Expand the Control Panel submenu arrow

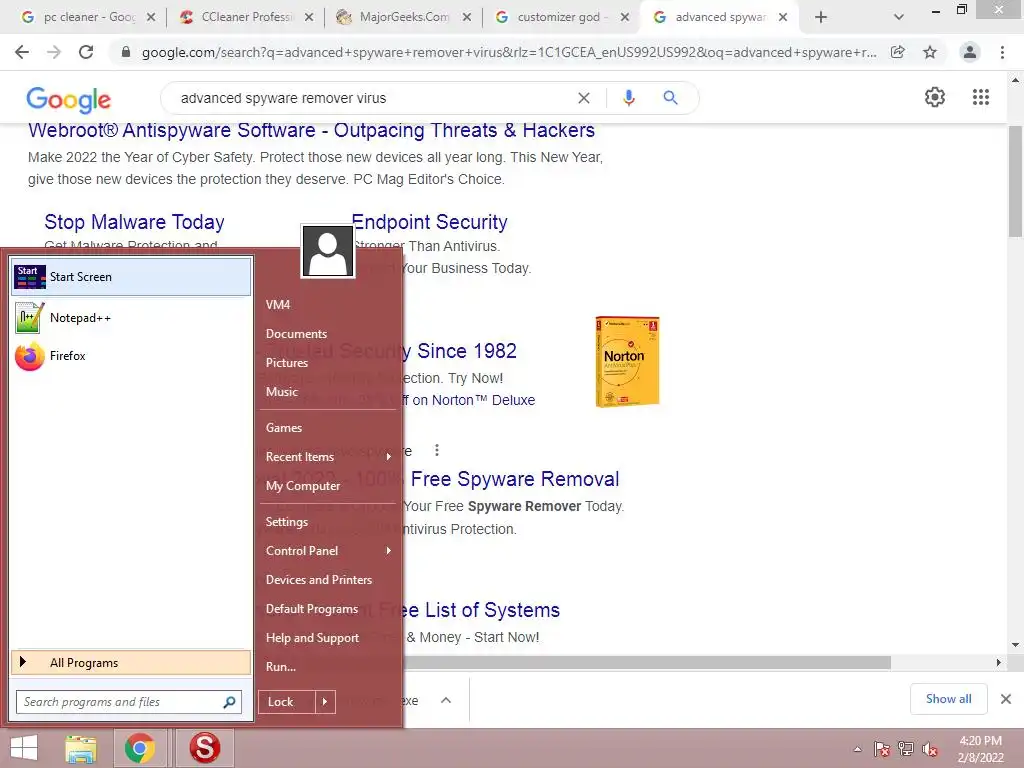(389, 551)
